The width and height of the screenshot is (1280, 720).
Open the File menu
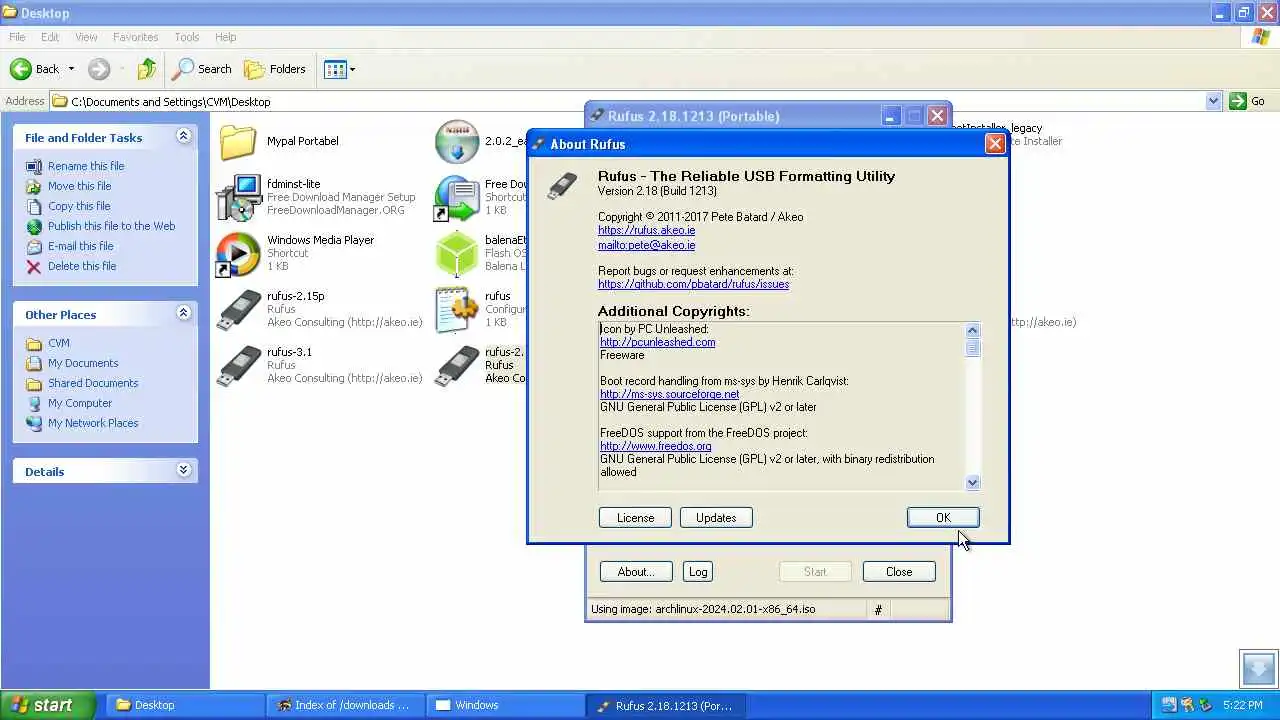[x=17, y=37]
